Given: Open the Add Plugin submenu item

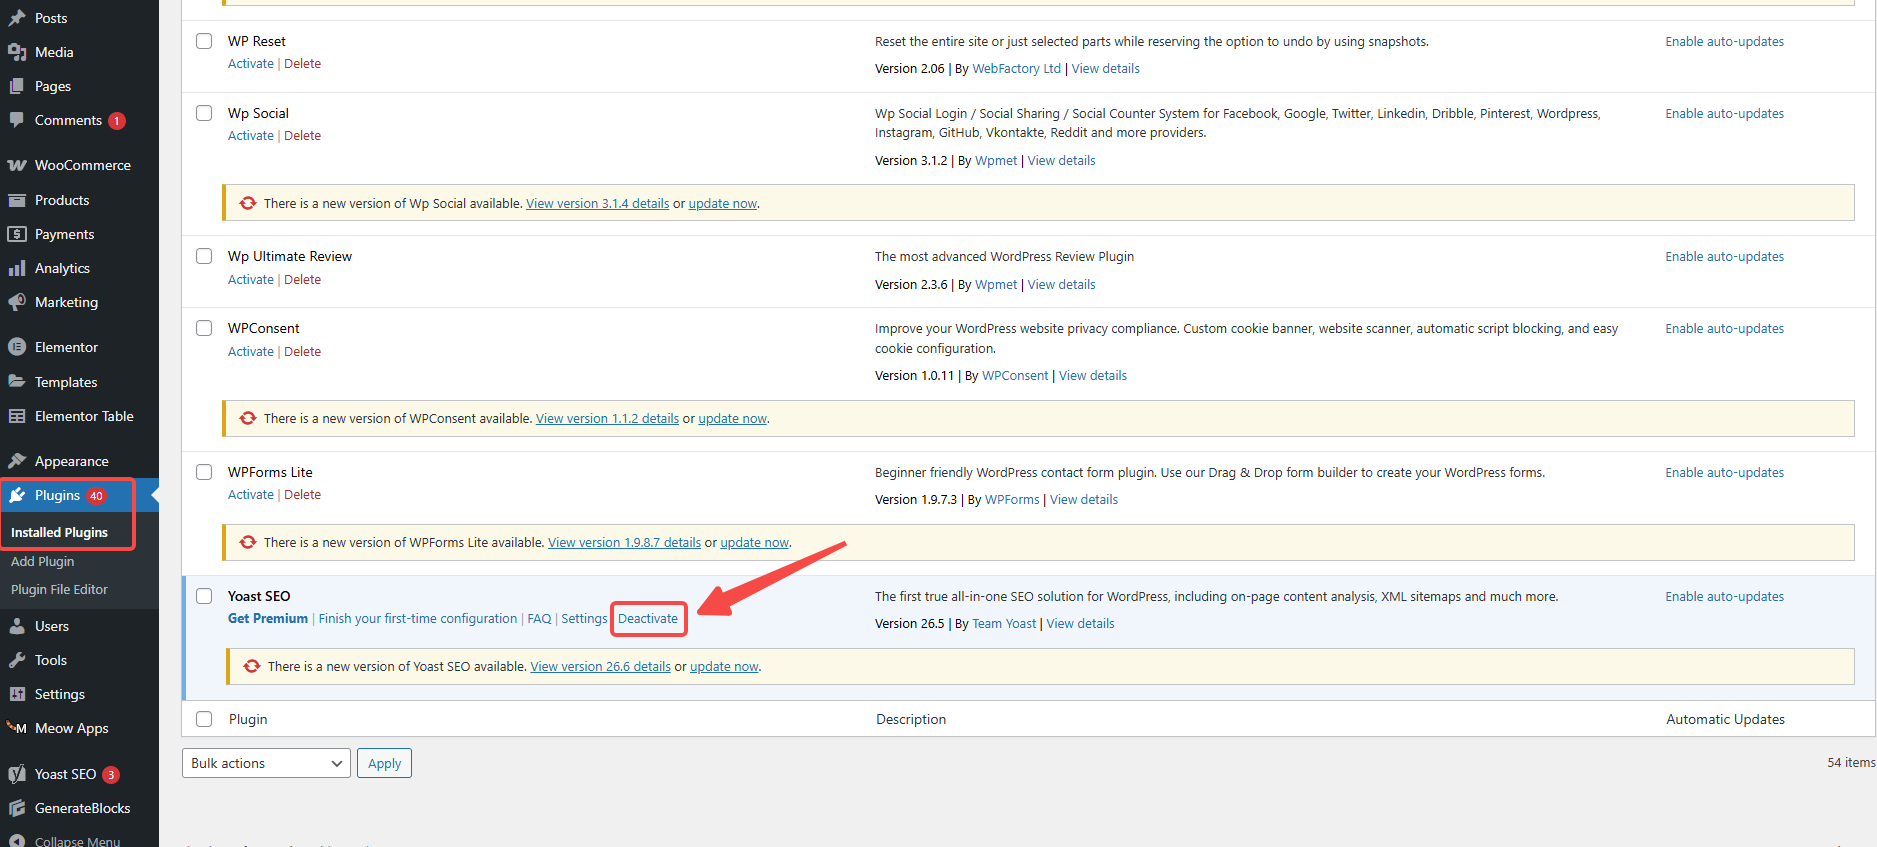Looking at the screenshot, I should pyautogui.click(x=42, y=561).
